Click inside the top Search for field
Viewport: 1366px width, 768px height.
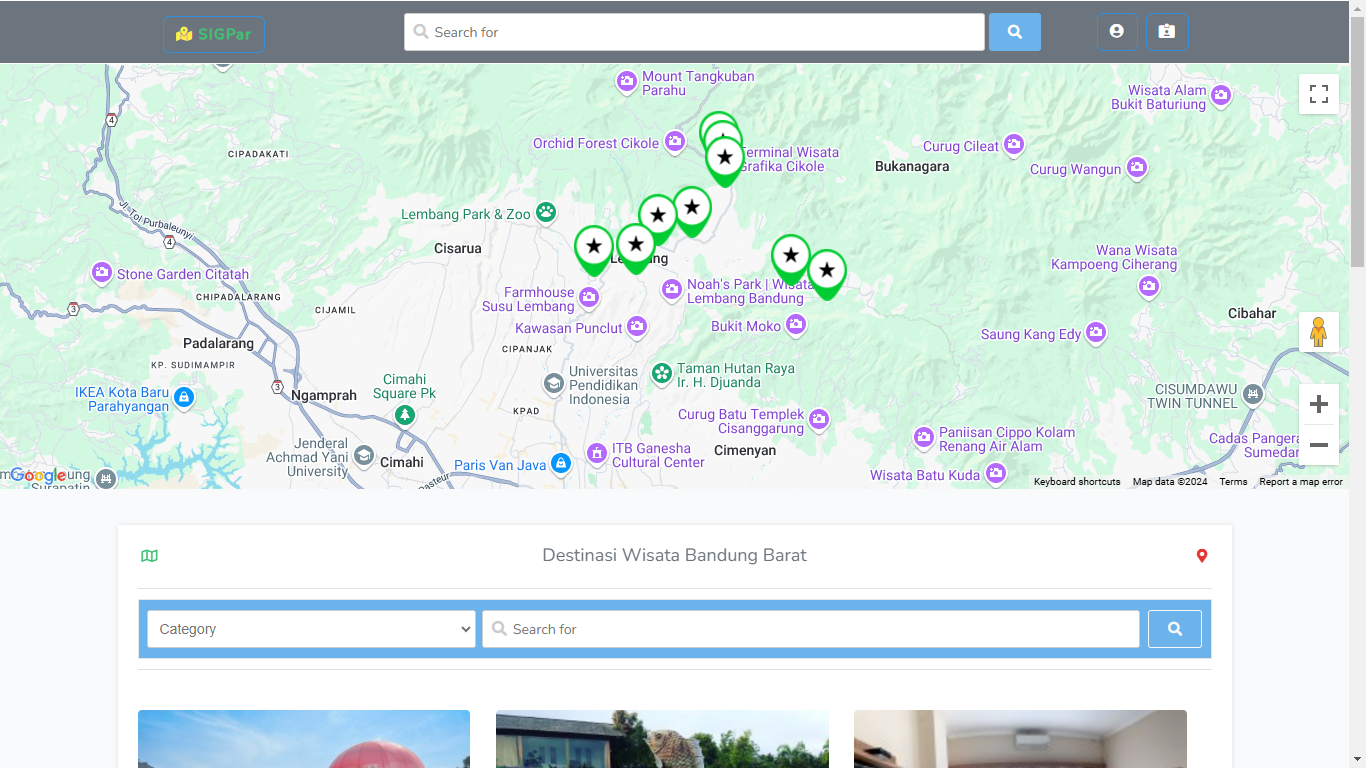tap(693, 31)
